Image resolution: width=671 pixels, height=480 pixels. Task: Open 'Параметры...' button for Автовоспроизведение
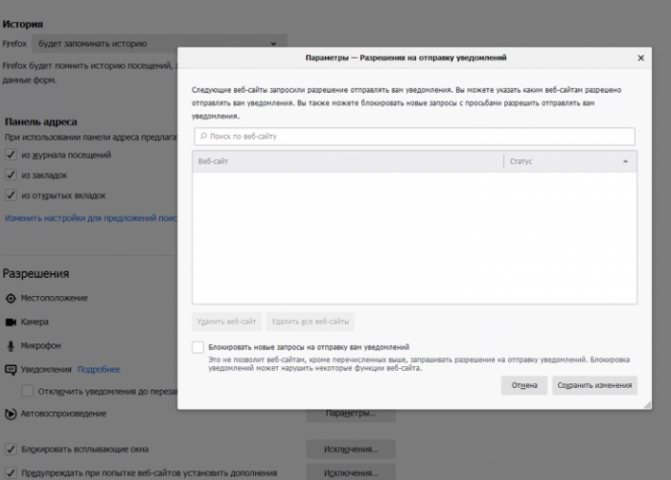[350, 413]
